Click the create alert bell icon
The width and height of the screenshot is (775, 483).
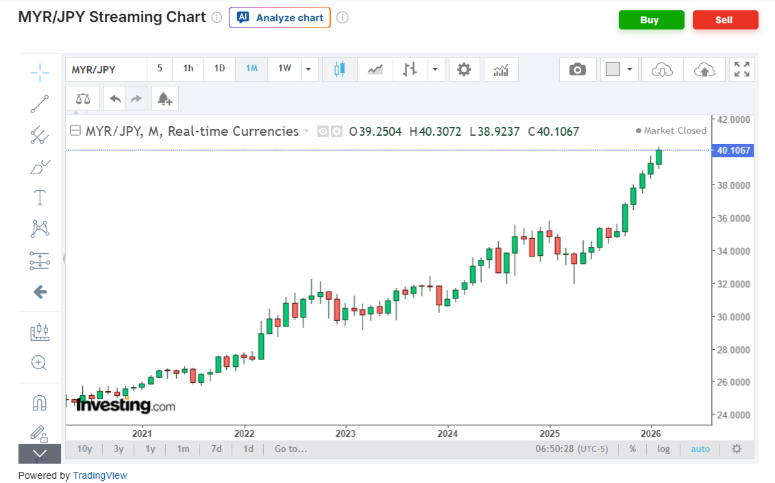pyautogui.click(x=163, y=98)
